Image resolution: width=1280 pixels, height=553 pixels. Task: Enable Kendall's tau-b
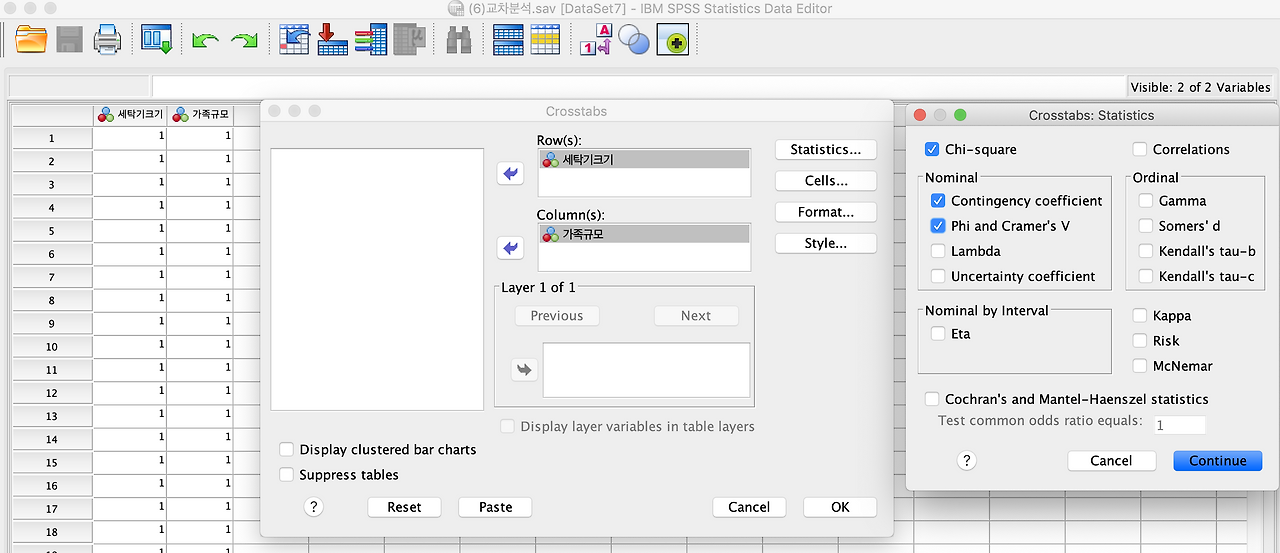pos(1146,251)
